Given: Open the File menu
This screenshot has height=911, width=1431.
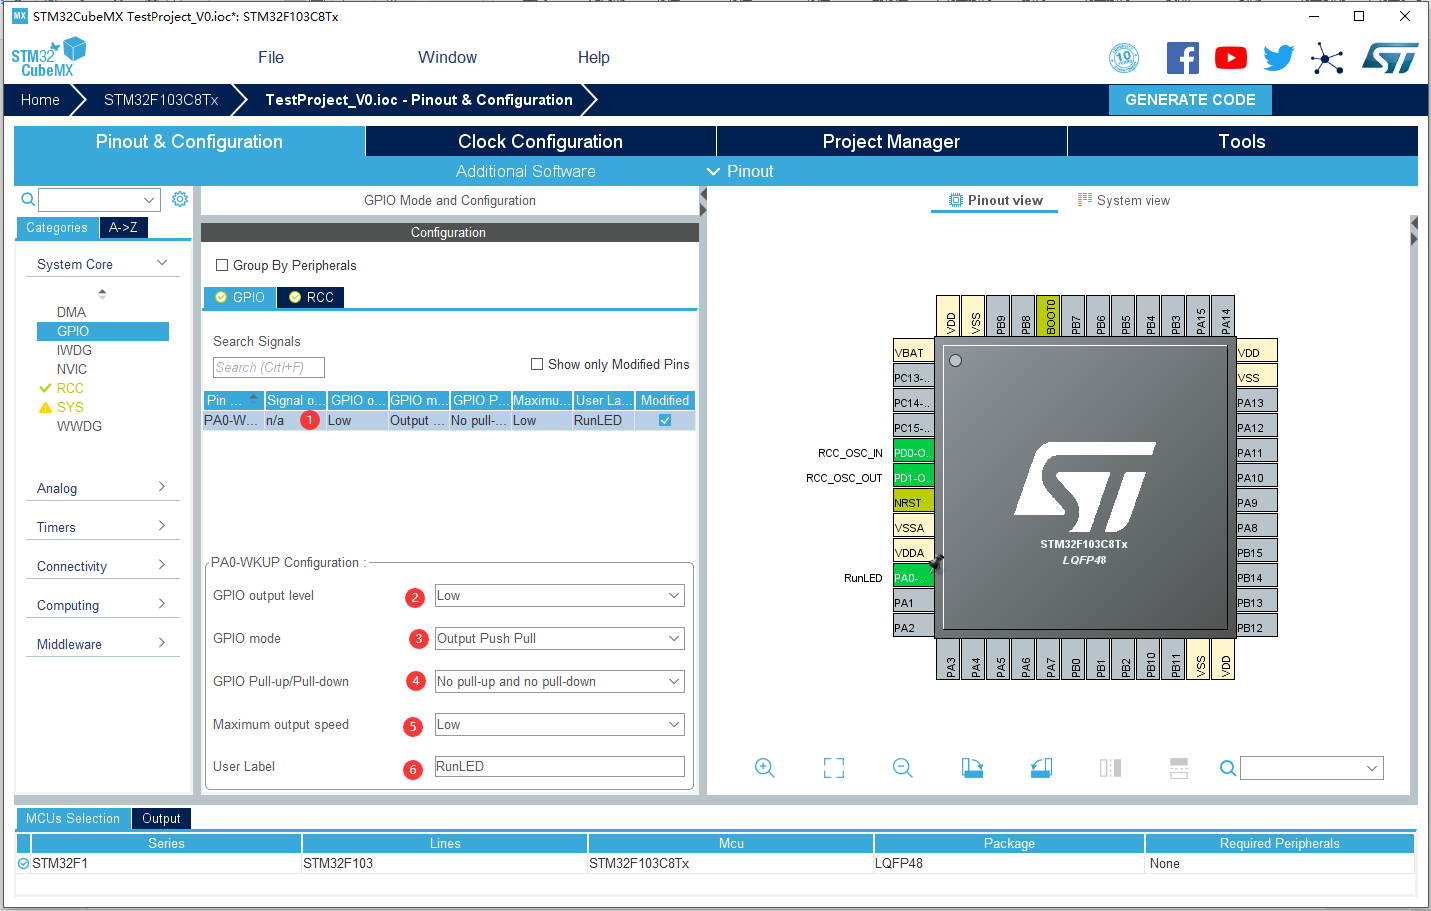Looking at the screenshot, I should click(x=271, y=58).
